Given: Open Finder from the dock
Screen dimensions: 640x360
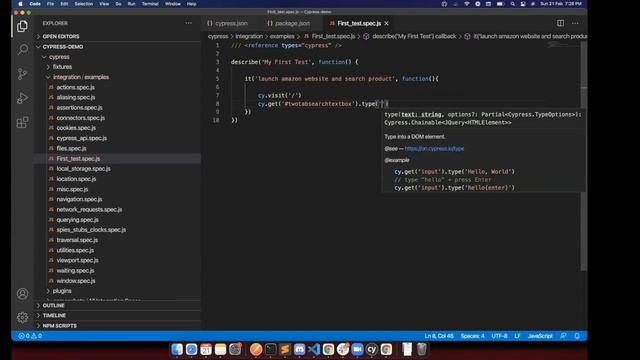Looking at the screenshot, I should 177,349.
